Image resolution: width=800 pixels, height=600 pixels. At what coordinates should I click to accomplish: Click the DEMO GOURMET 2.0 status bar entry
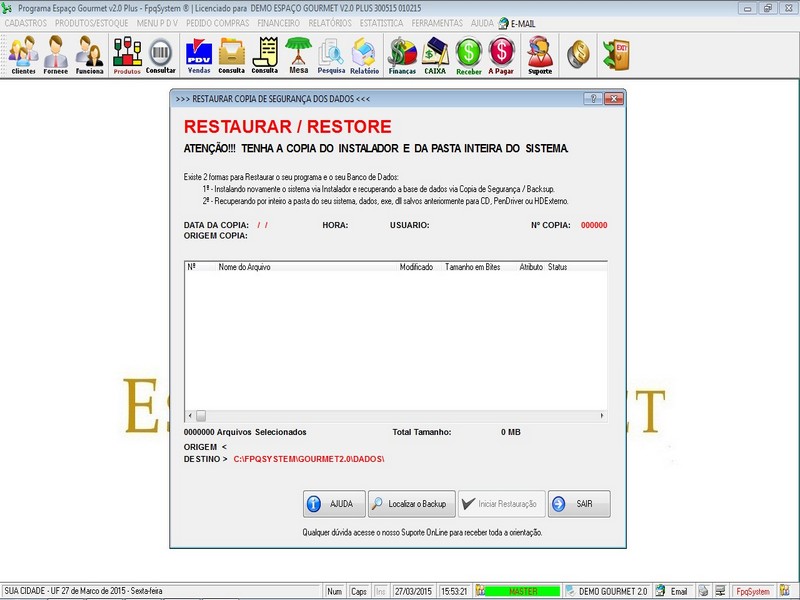point(607,591)
